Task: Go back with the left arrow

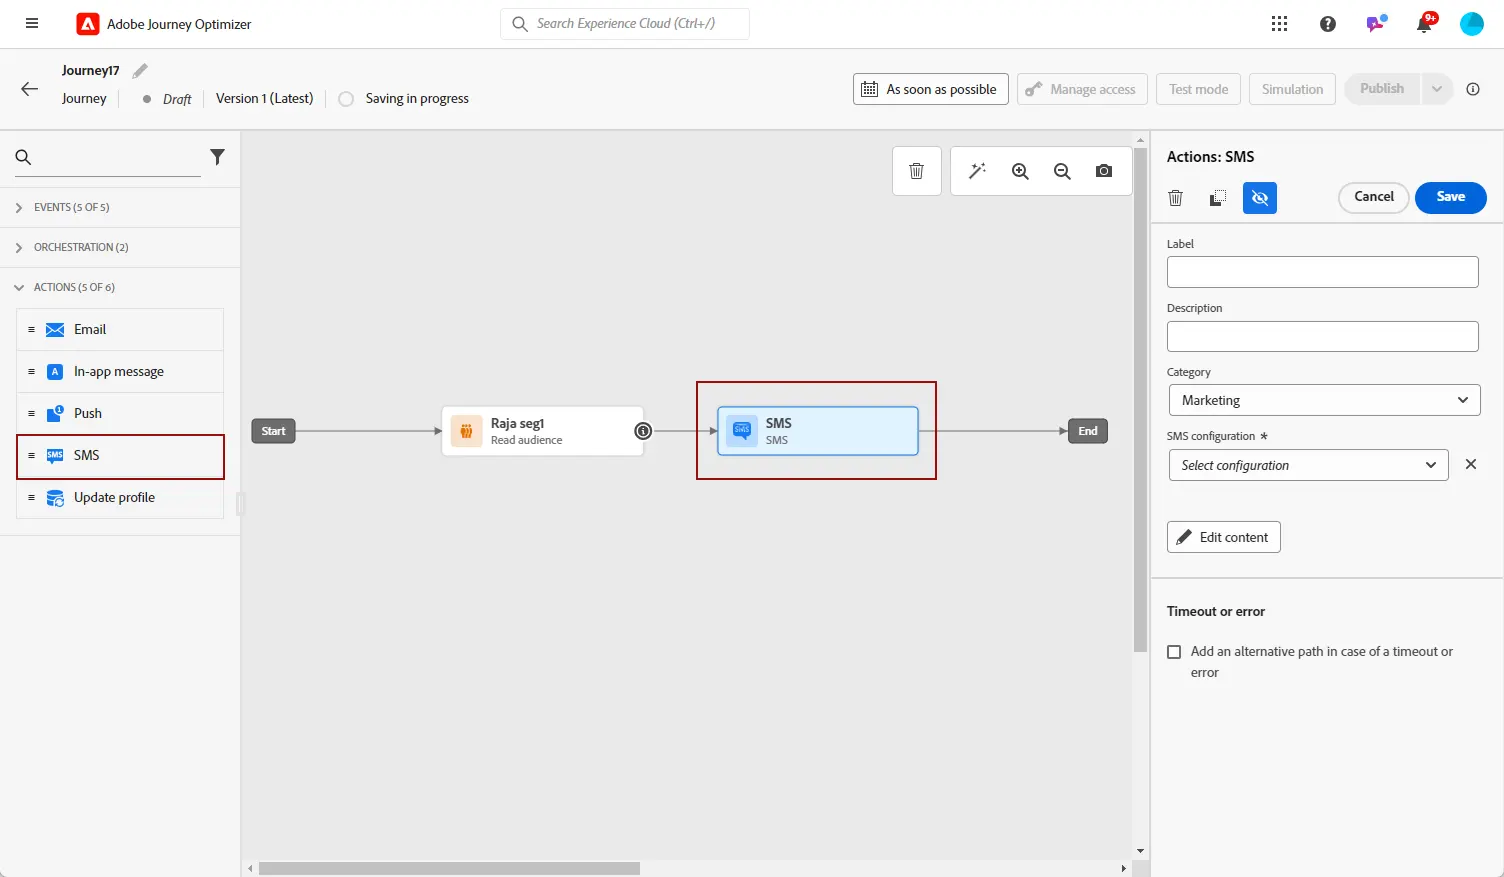Action: coord(29,89)
